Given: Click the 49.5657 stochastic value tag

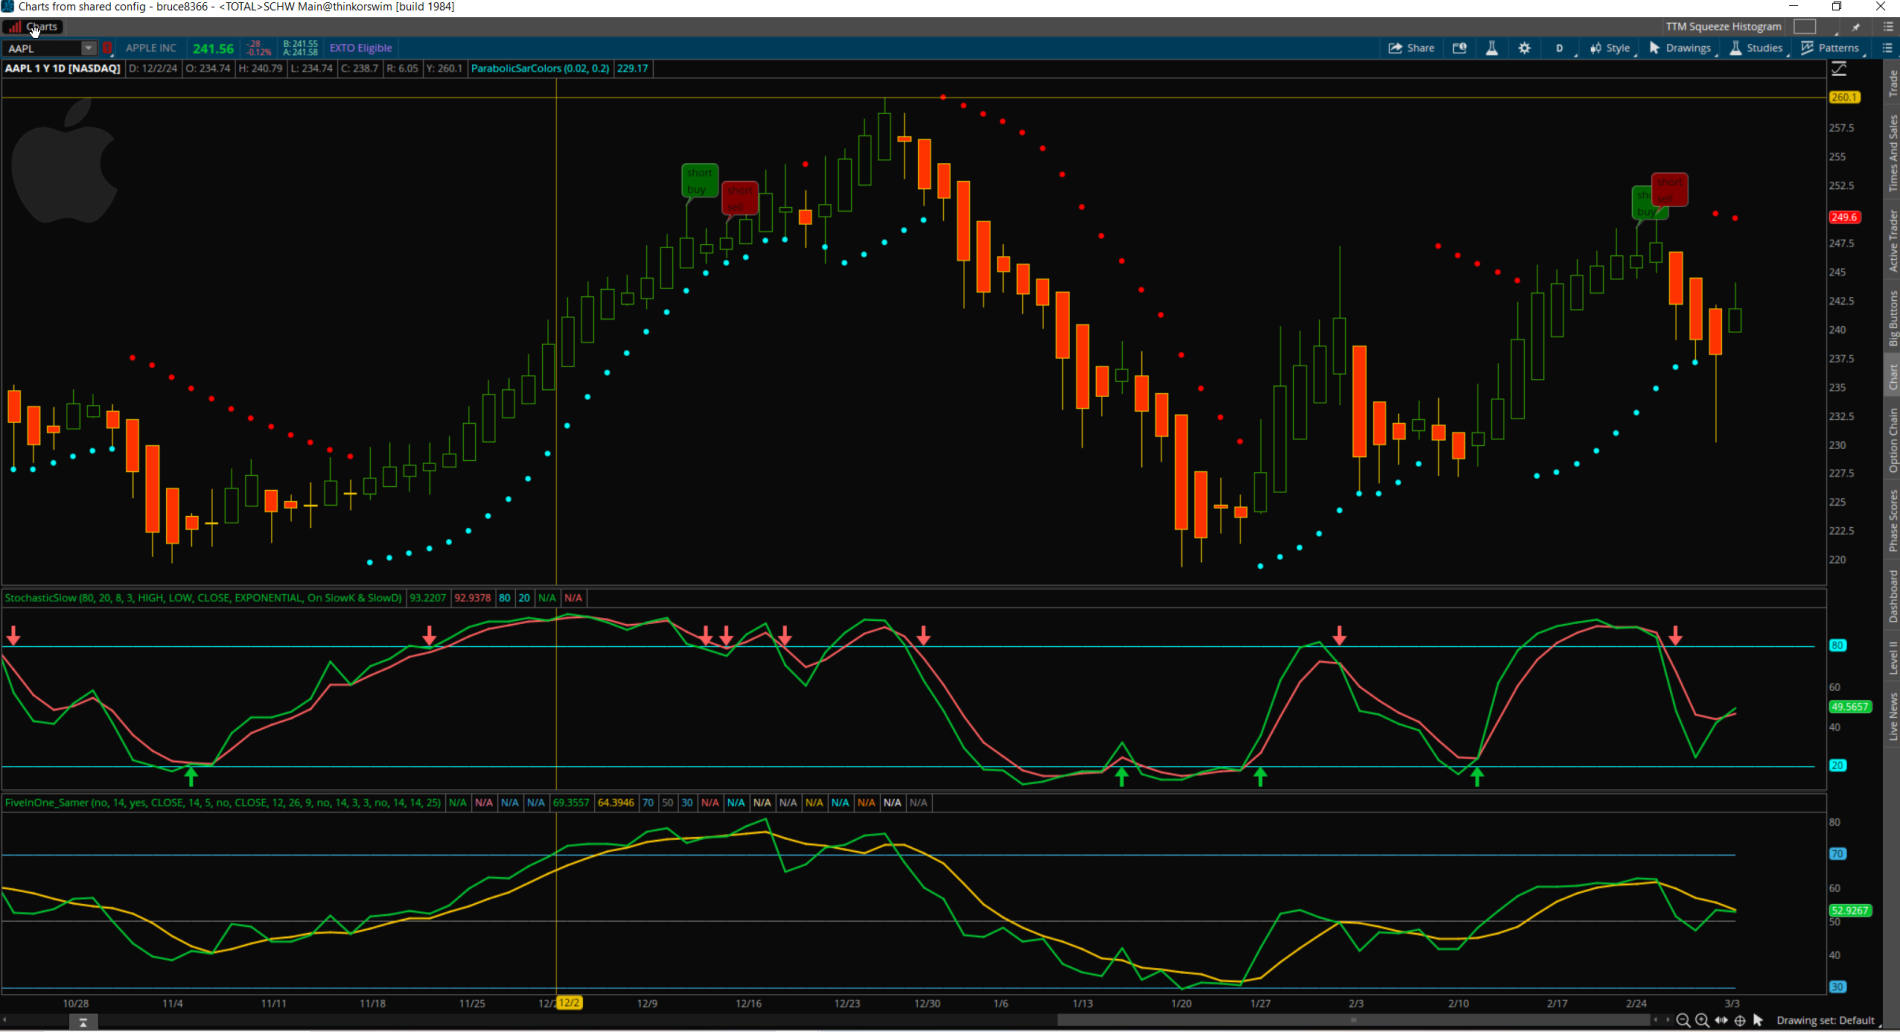Looking at the screenshot, I should pos(1849,707).
